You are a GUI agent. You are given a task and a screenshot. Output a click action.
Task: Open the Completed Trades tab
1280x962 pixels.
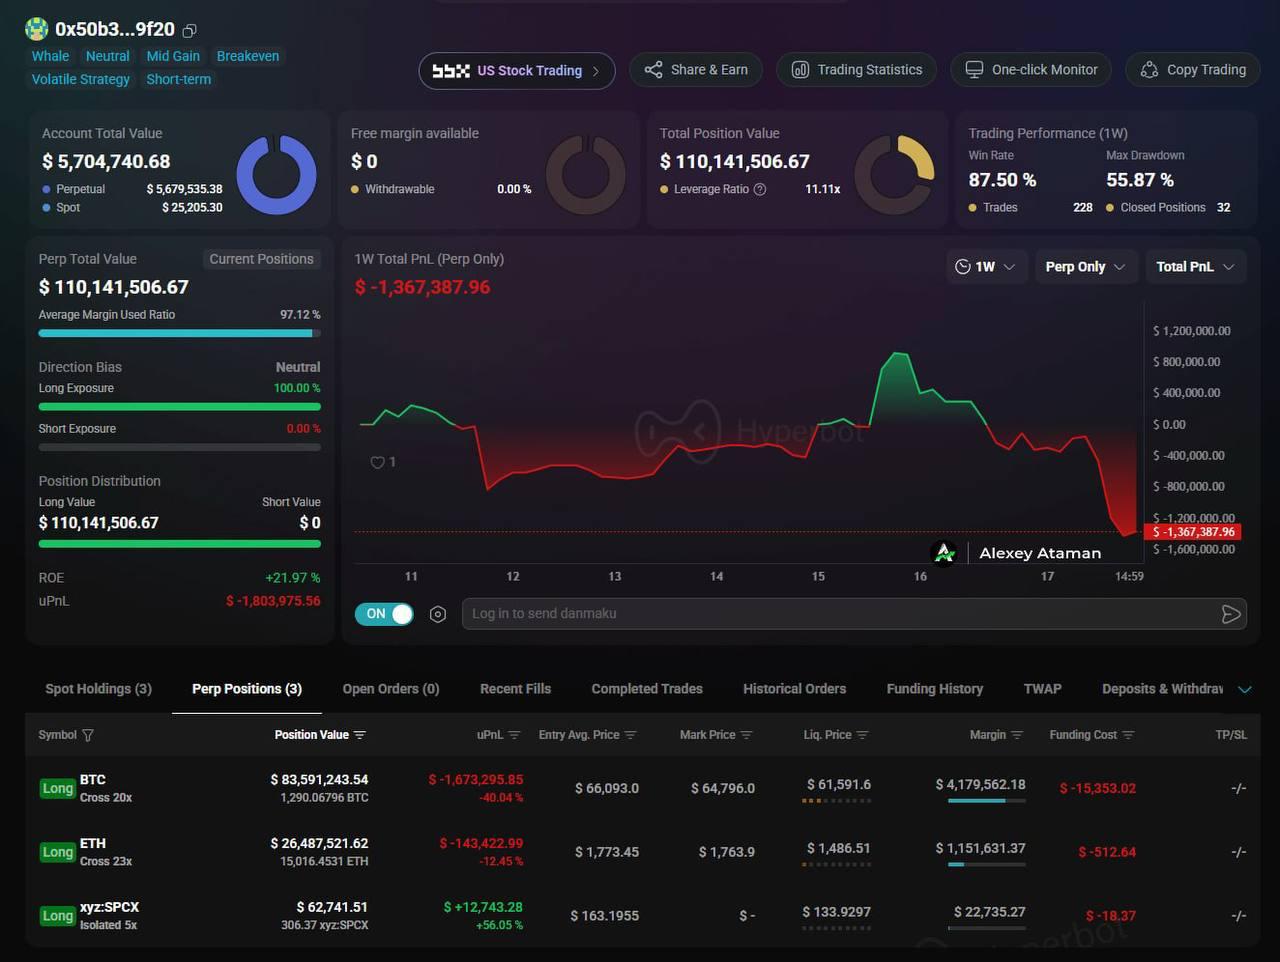[647, 689]
